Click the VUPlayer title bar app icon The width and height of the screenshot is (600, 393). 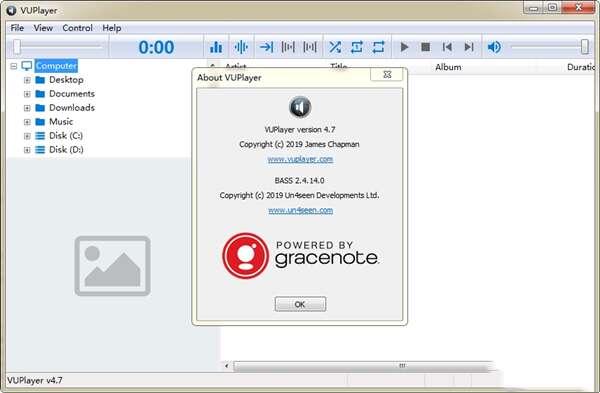(x=11, y=10)
